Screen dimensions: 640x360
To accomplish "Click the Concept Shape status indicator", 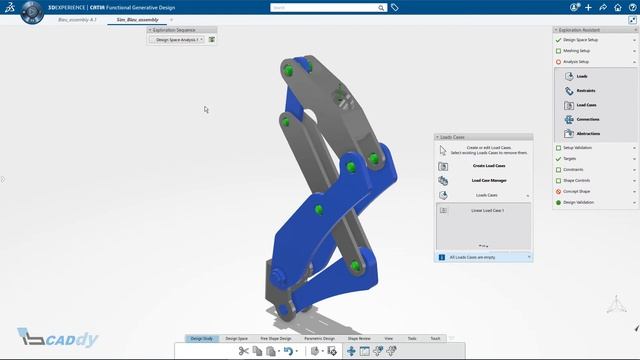I will (x=558, y=191).
